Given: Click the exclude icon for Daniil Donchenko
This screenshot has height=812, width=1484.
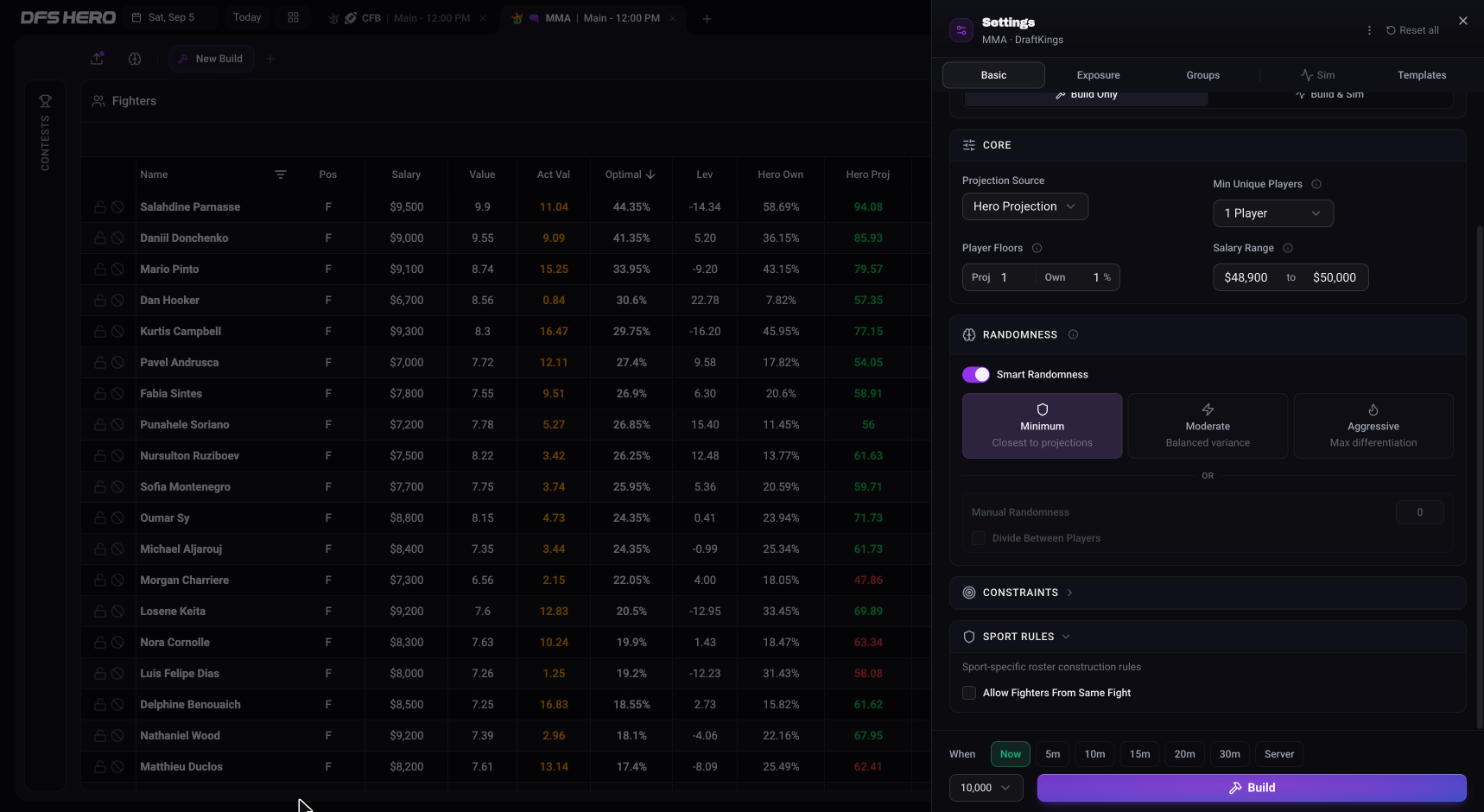Looking at the screenshot, I should (117, 238).
